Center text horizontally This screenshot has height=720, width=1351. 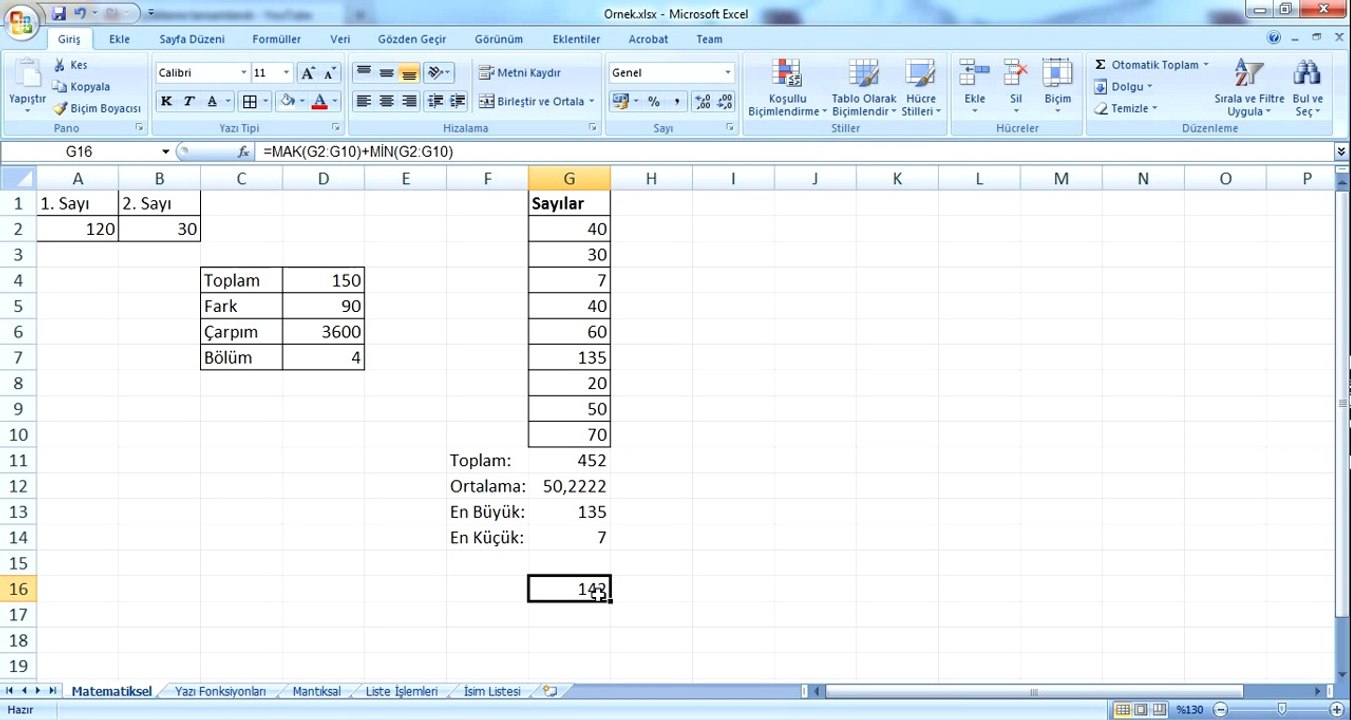coord(386,101)
